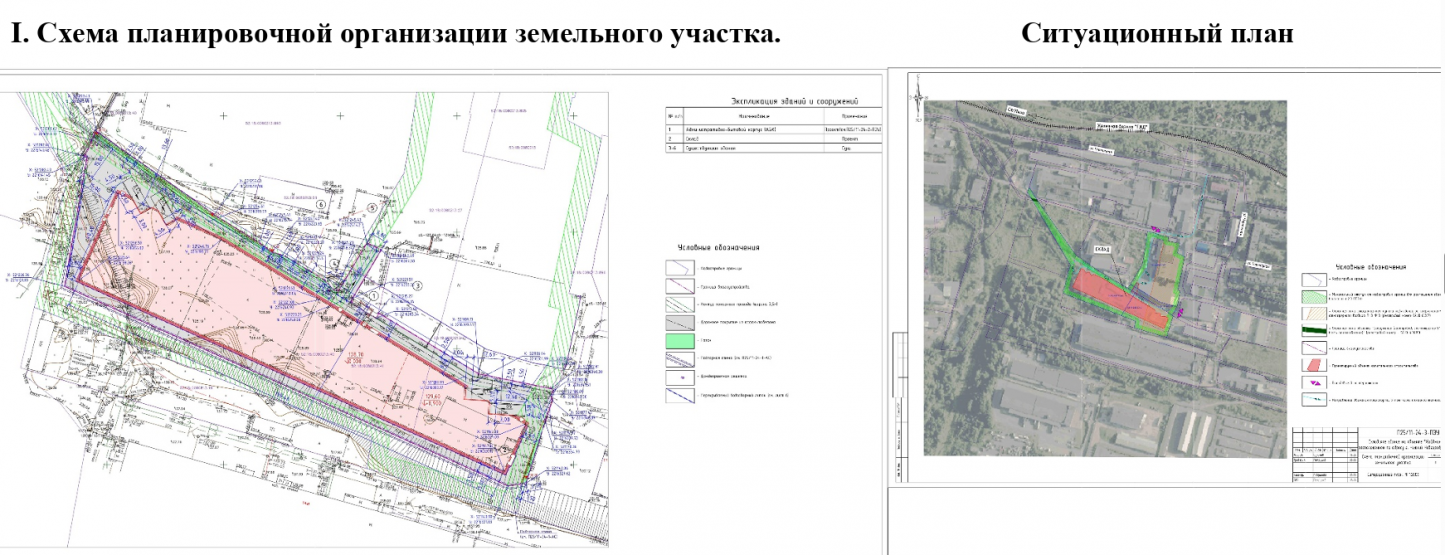Click the orange hatched swatch in situational legend

pyautogui.click(x=1314, y=314)
